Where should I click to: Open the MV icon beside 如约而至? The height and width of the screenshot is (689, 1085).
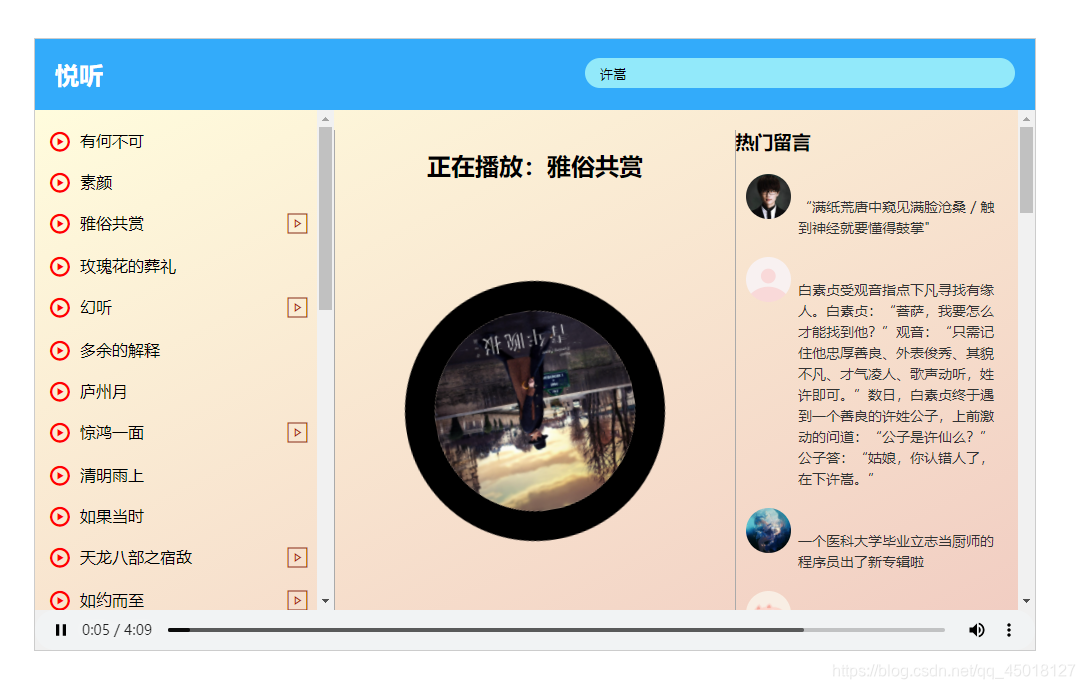[297, 599]
